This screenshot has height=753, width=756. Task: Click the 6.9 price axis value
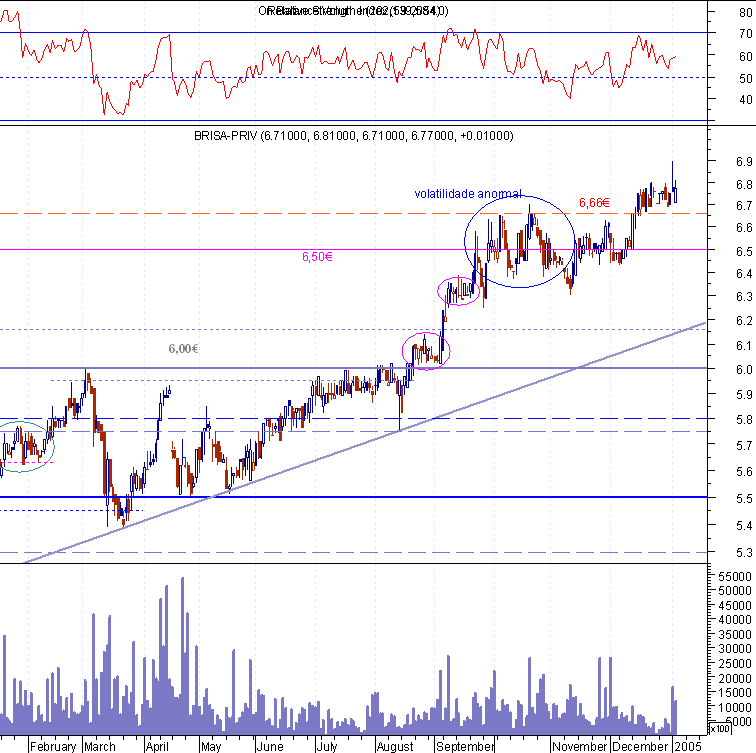[744, 161]
